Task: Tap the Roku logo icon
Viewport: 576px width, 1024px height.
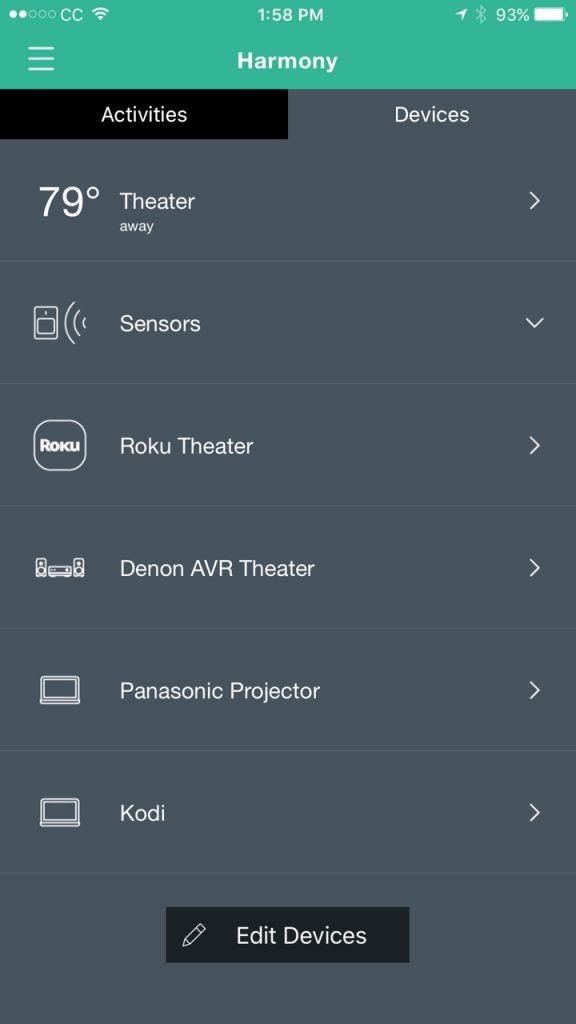Action: point(59,445)
